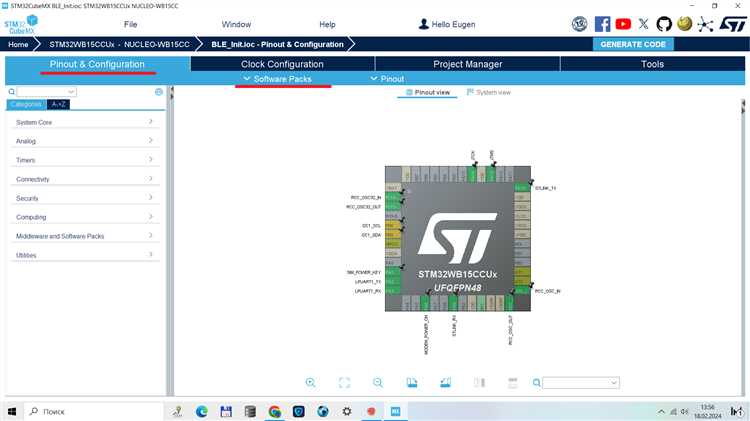Click the gold globe icon in the header
750x421 pixels.
[684, 24]
